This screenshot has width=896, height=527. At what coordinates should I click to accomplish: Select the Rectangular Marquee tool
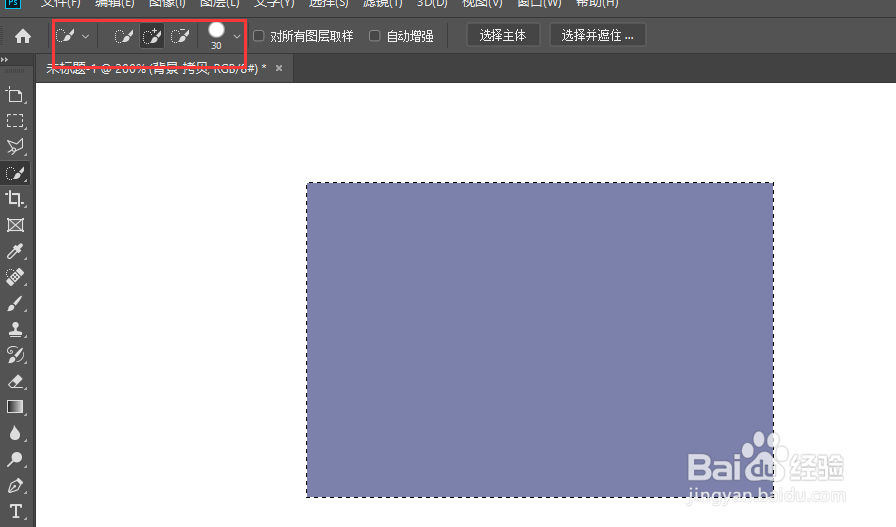(15, 121)
